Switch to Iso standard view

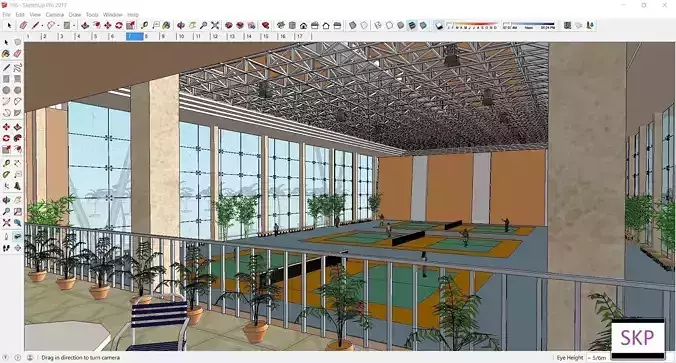[x=281, y=25]
